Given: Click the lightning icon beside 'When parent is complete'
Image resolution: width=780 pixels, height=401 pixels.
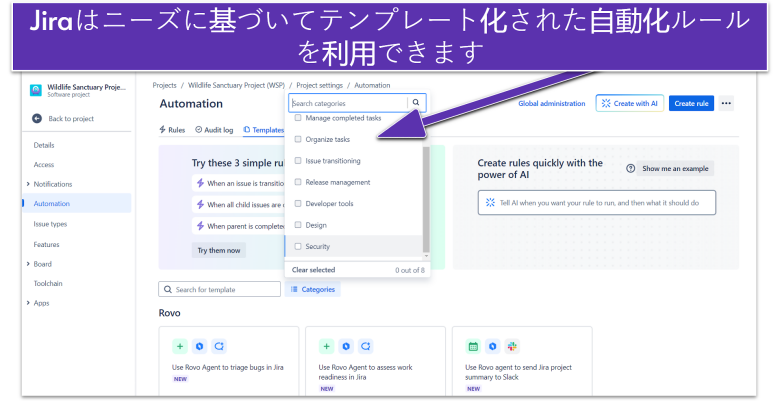Looking at the screenshot, I should click(x=200, y=226).
